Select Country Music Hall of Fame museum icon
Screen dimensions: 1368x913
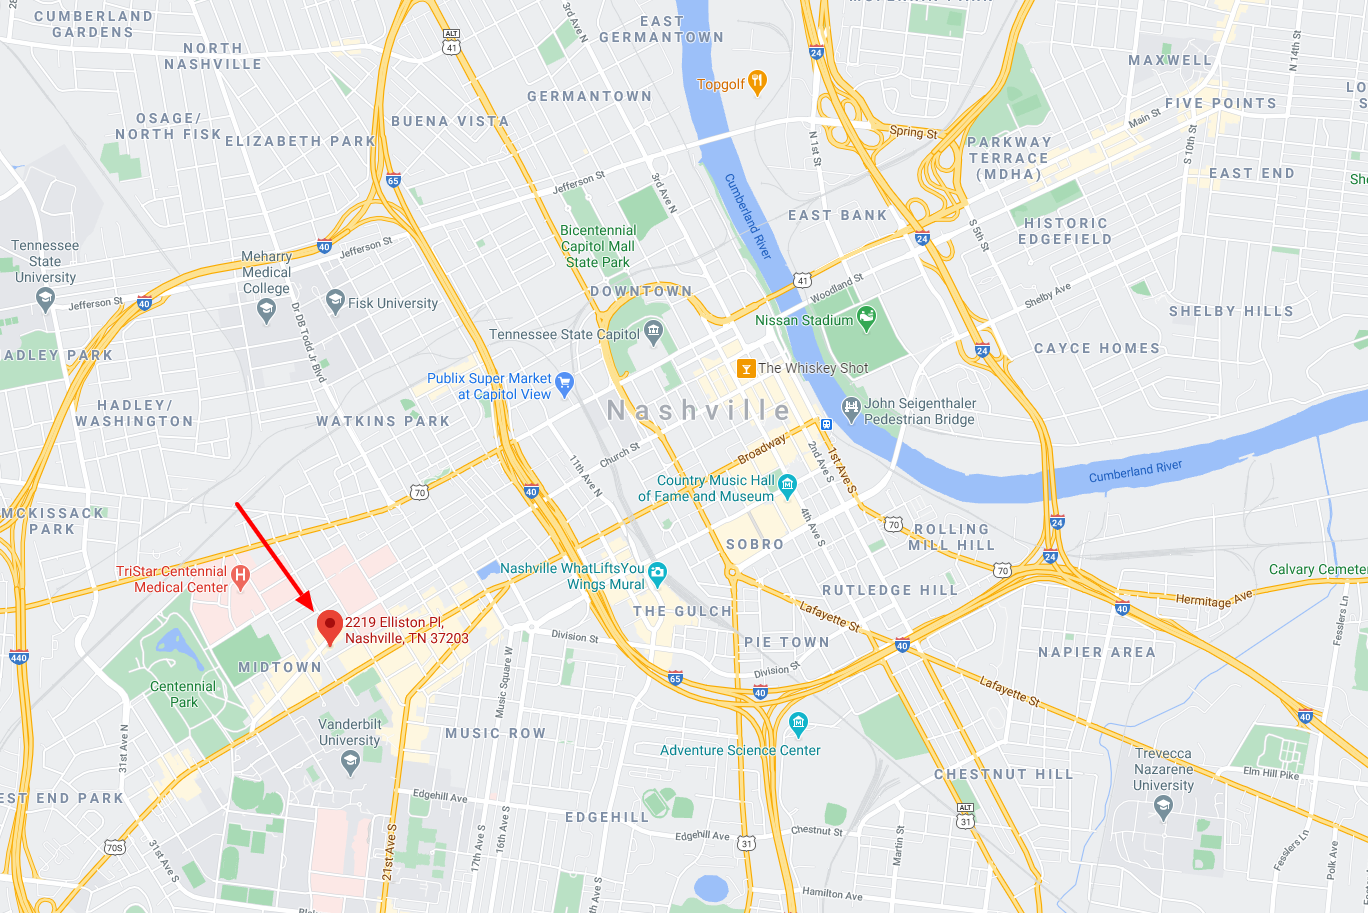point(787,487)
